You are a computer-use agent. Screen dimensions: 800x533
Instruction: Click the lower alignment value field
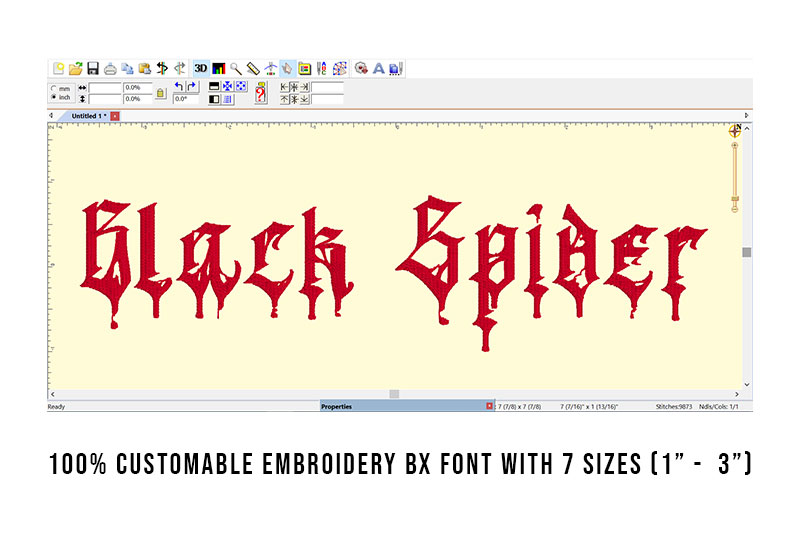(x=327, y=99)
